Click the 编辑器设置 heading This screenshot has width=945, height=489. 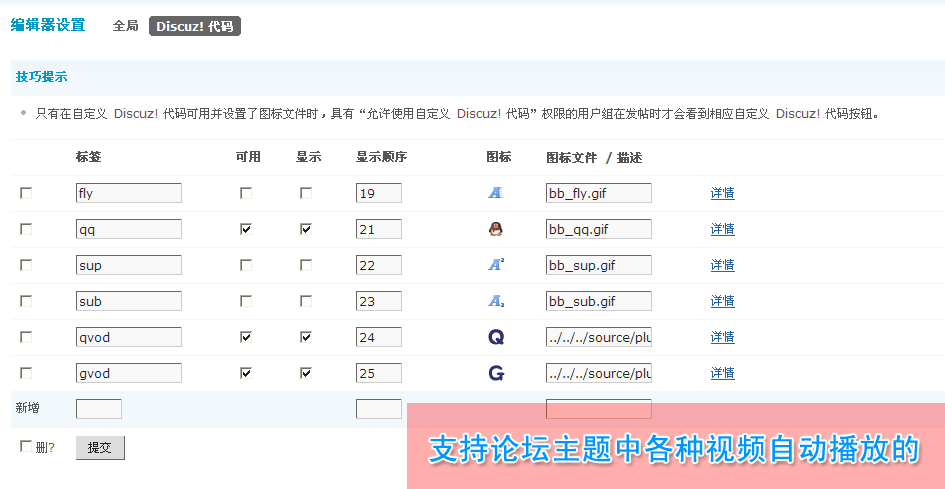click(x=48, y=25)
